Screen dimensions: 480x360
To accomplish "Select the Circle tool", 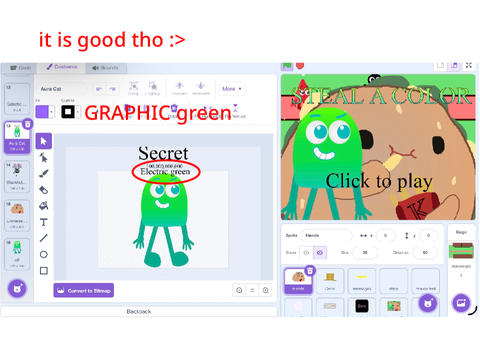I will (44, 254).
